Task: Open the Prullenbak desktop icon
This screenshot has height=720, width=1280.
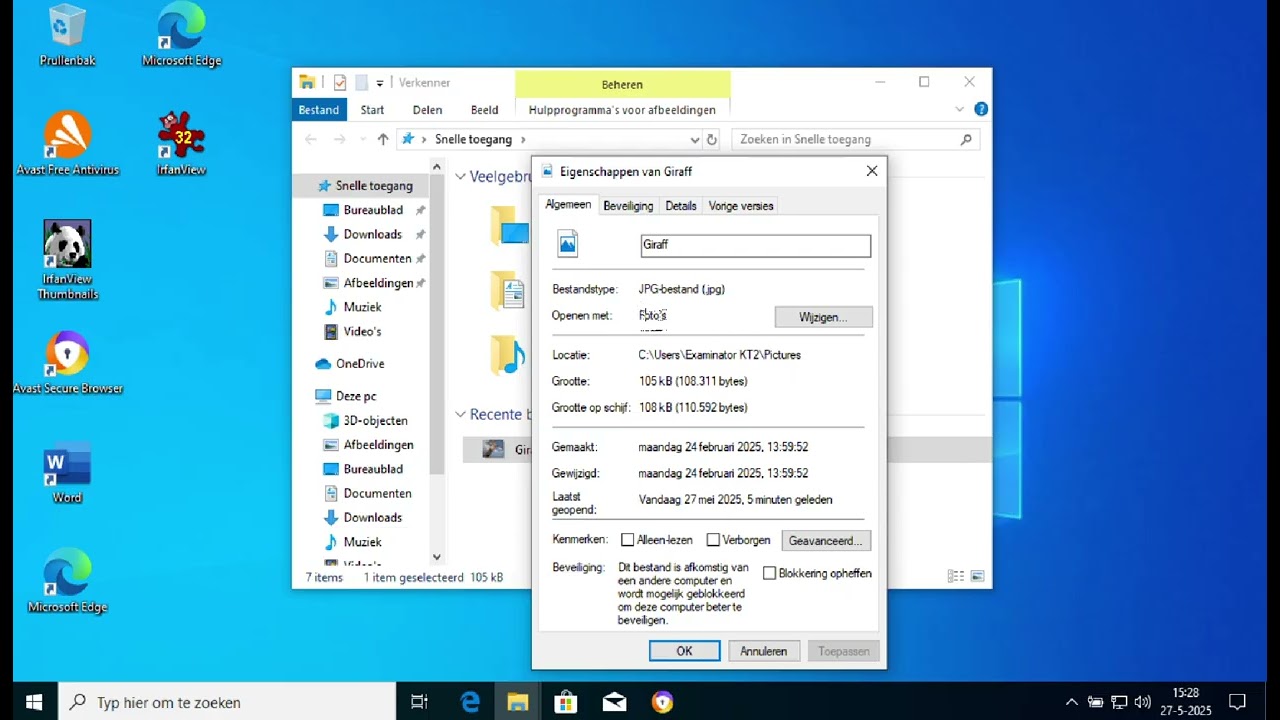Action: click(67, 36)
